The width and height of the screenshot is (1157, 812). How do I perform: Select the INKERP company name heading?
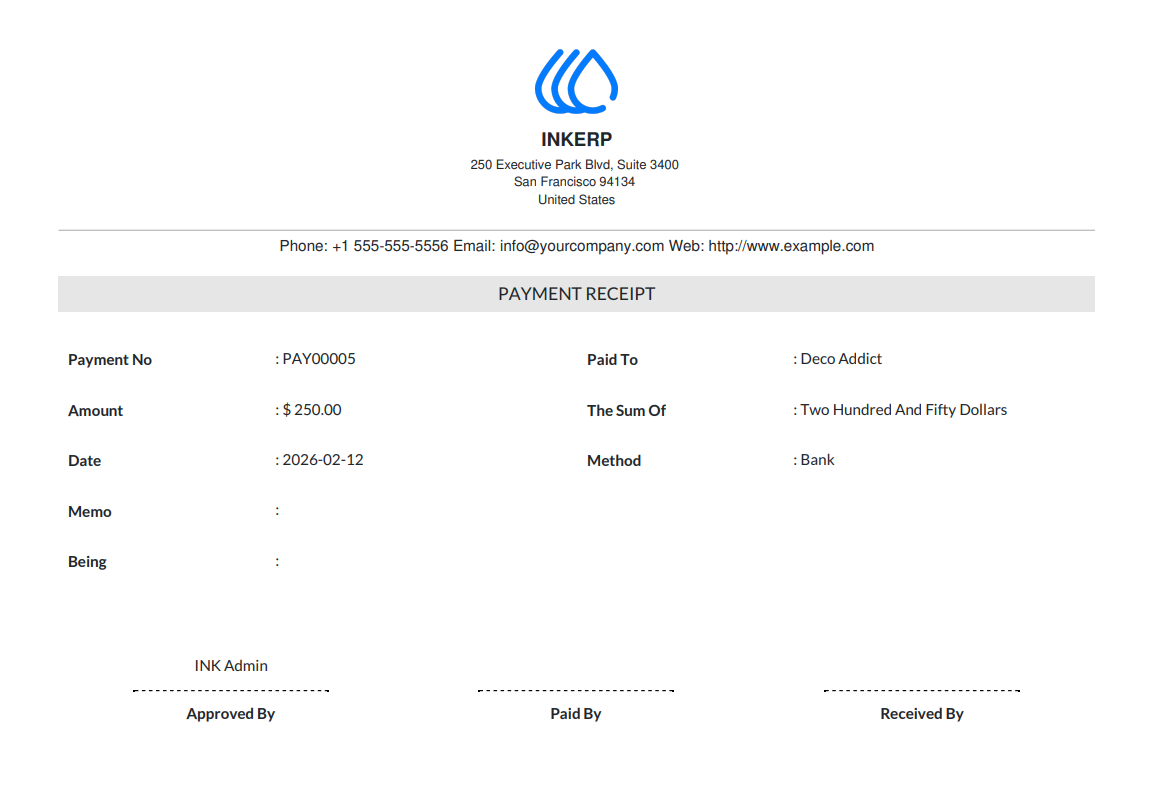(576, 140)
